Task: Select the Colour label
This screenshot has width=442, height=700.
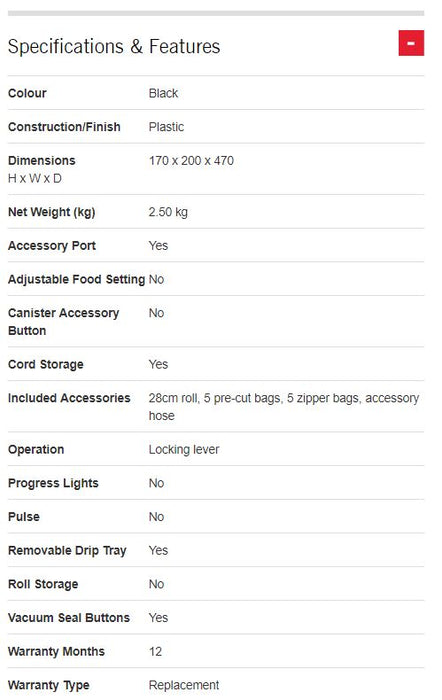Action: tap(27, 93)
